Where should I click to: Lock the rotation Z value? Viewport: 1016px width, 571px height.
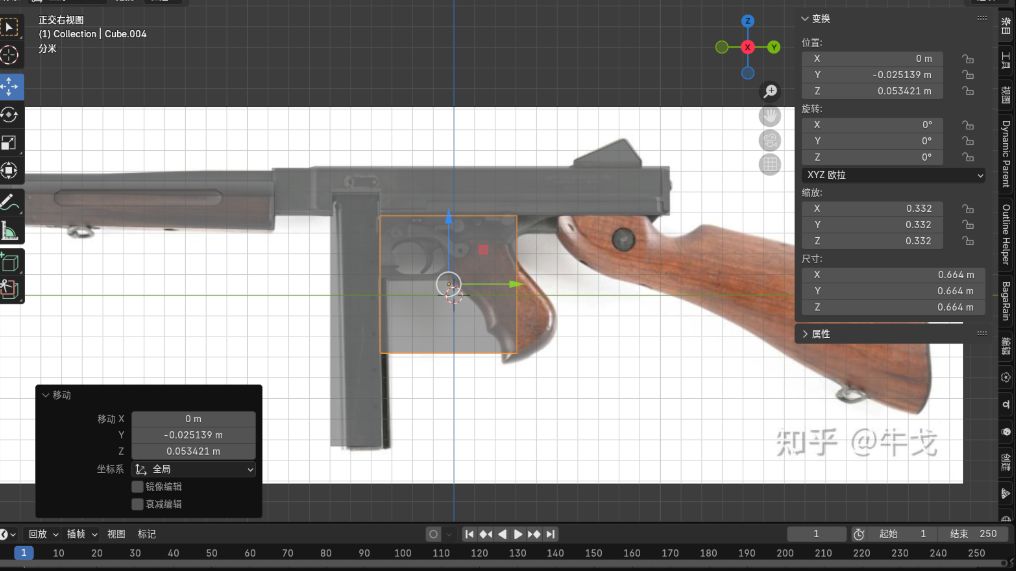coord(968,157)
